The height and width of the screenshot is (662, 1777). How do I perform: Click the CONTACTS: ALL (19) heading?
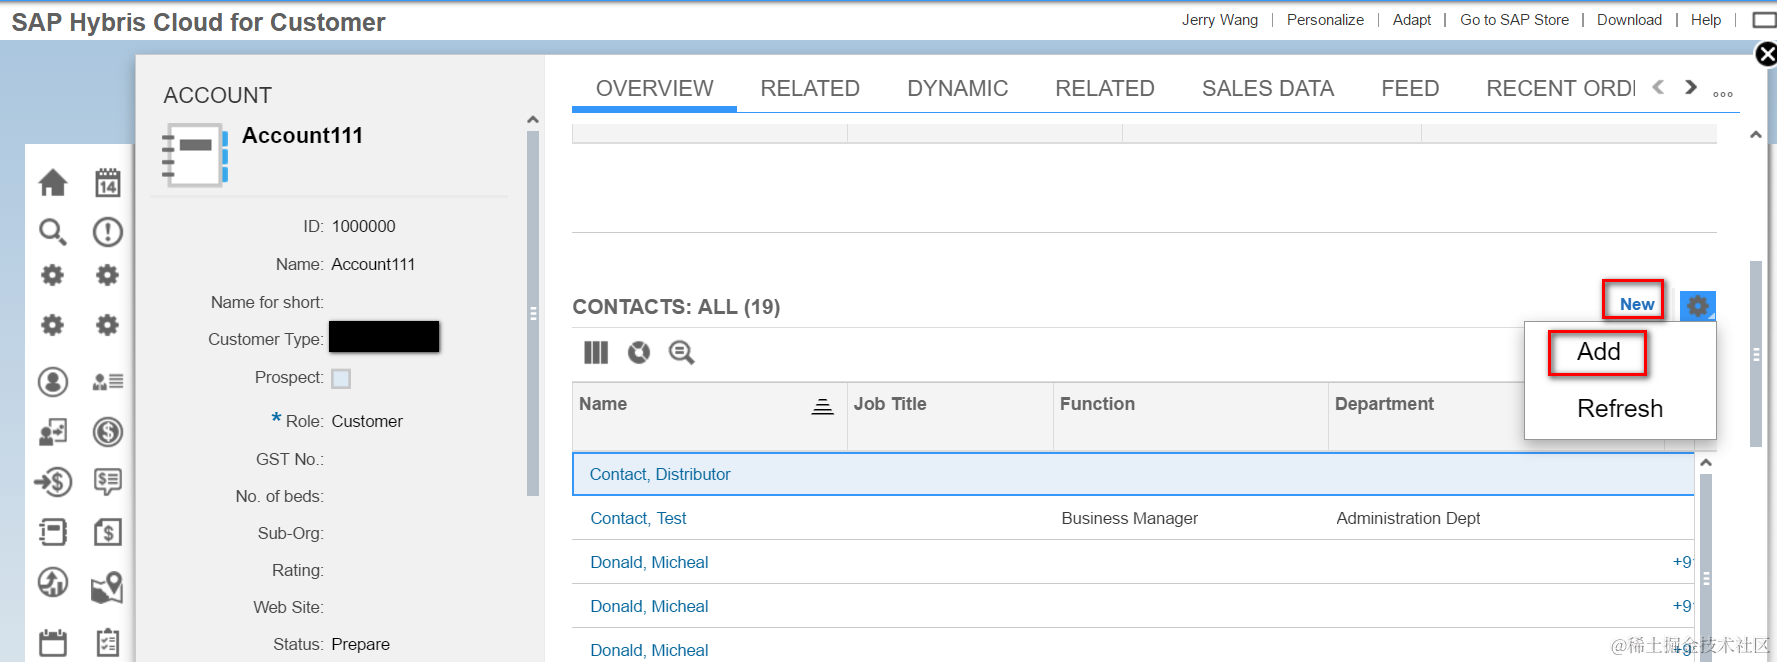(676, 307)
